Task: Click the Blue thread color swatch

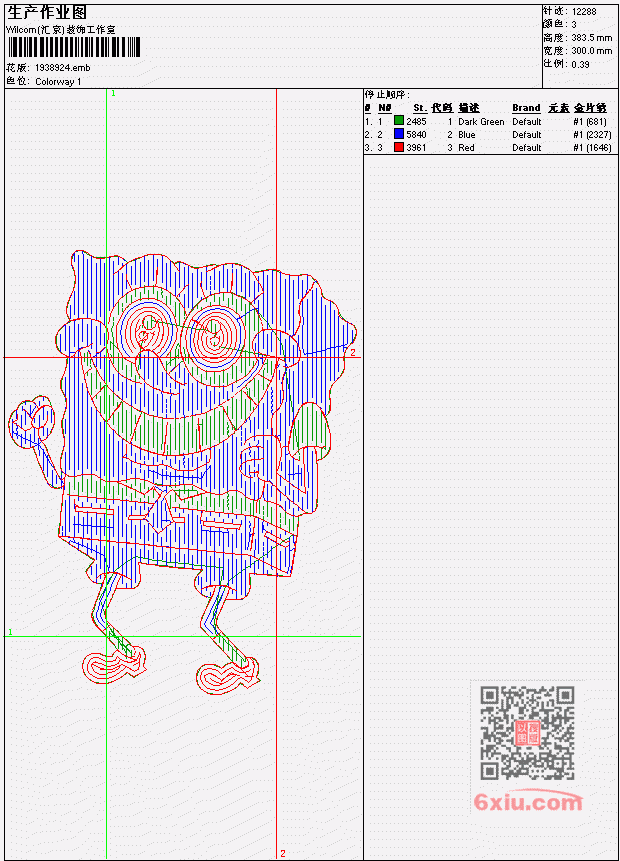Action: point(399,134)
